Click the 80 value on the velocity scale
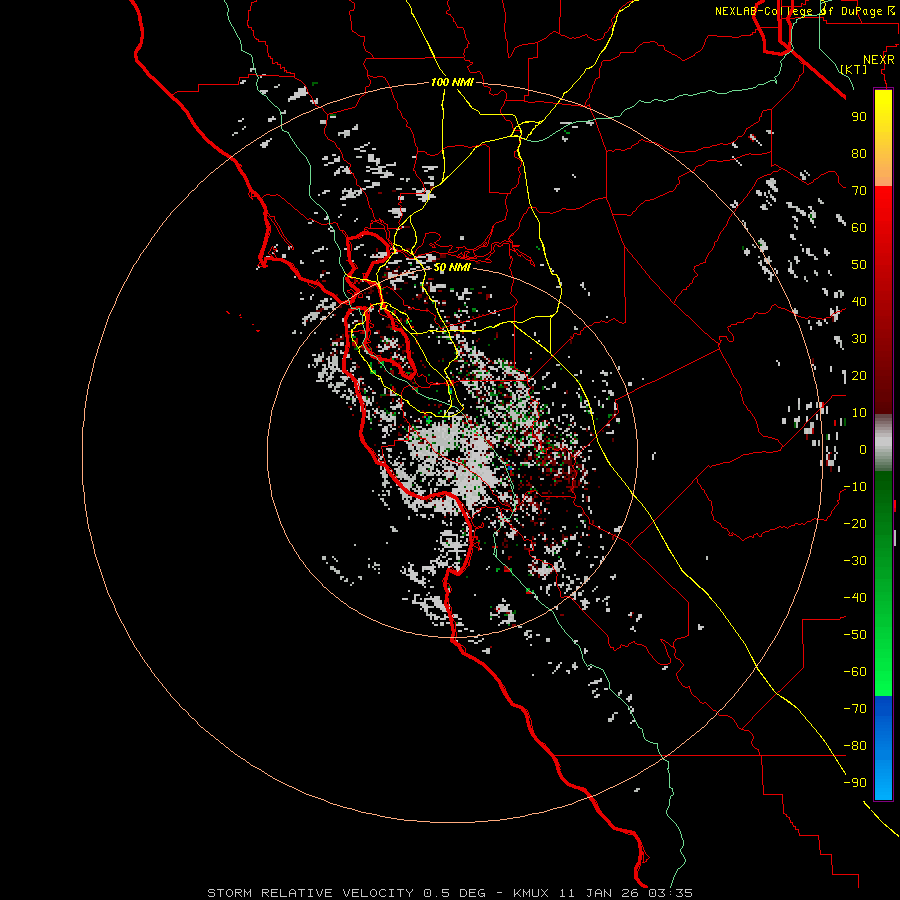 point(859,154)
